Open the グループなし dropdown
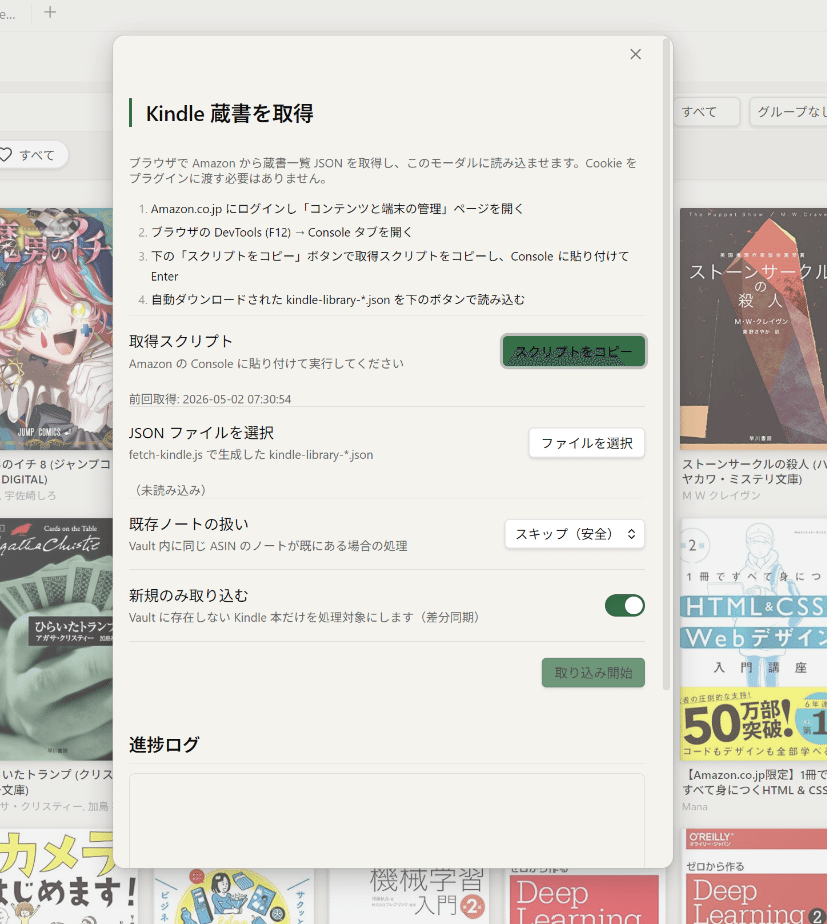 point(790,112)
